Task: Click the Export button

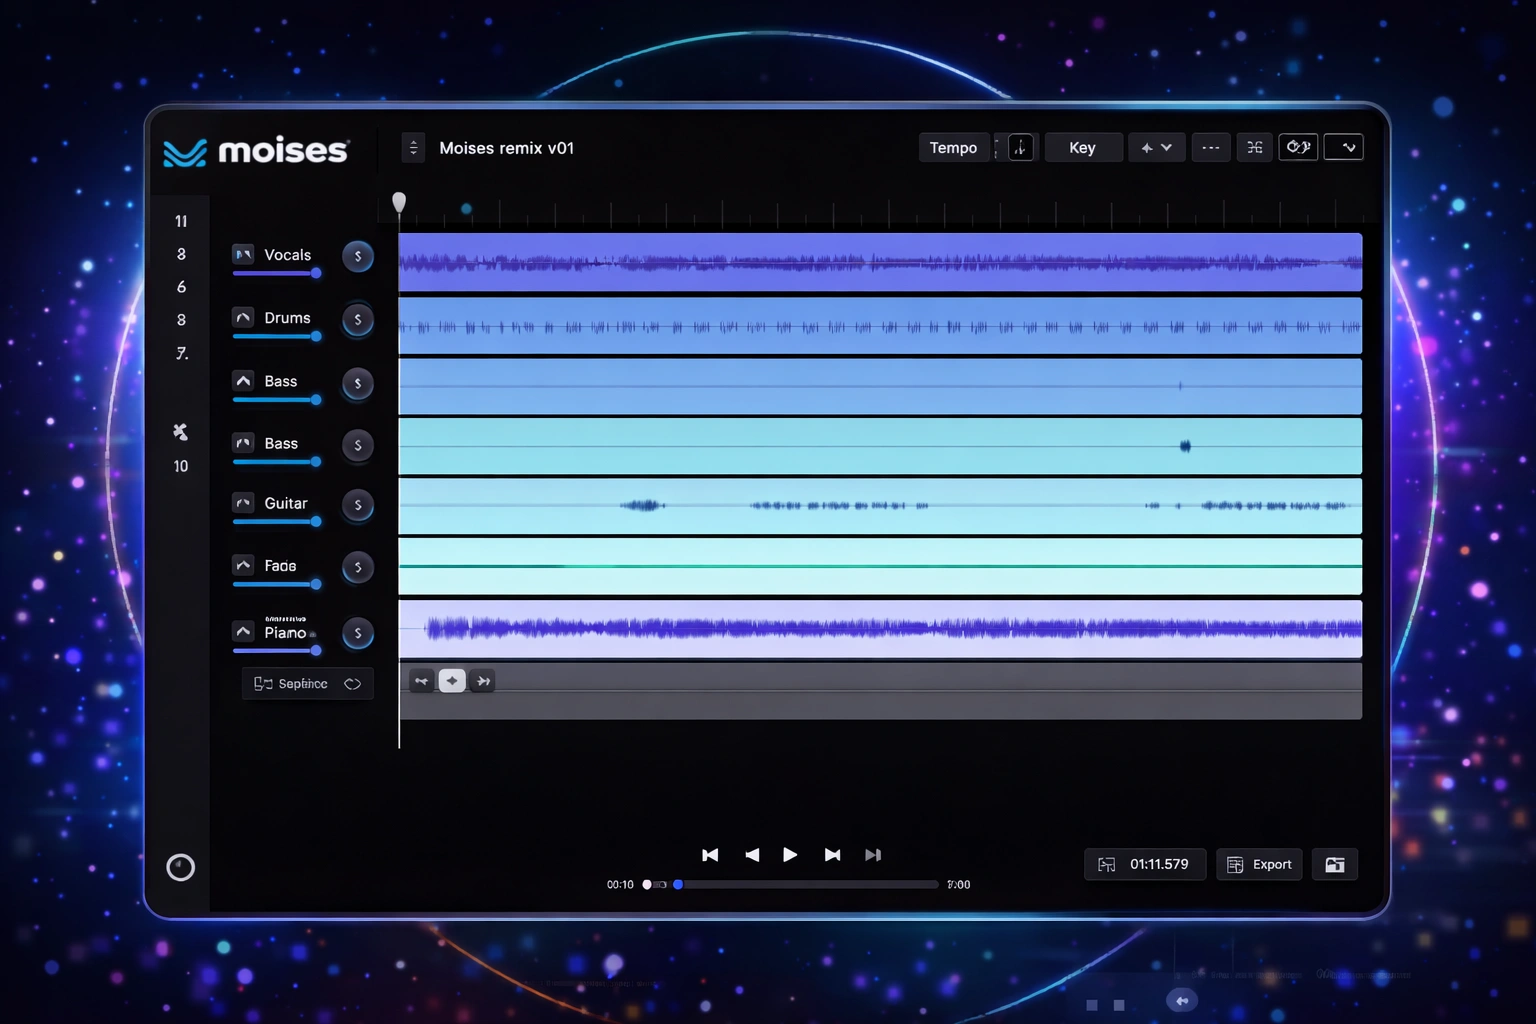Action: point(1260,865)
